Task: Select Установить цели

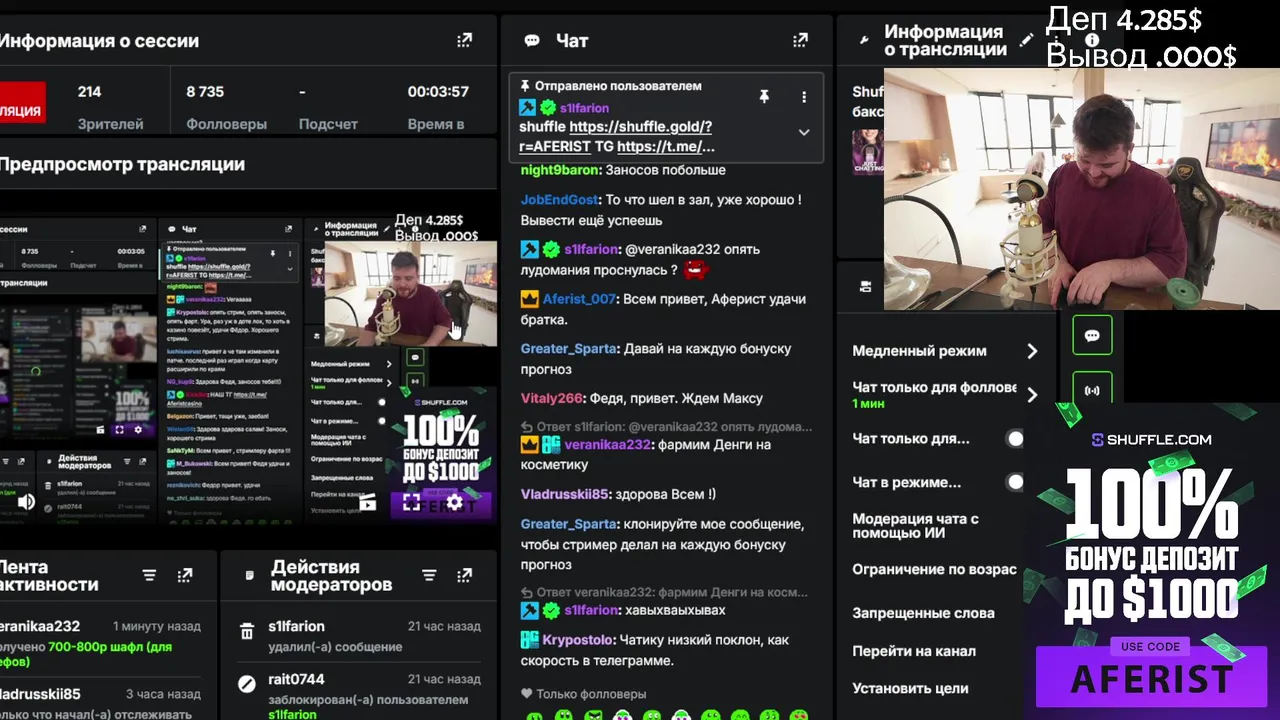Action: (910, 688)
